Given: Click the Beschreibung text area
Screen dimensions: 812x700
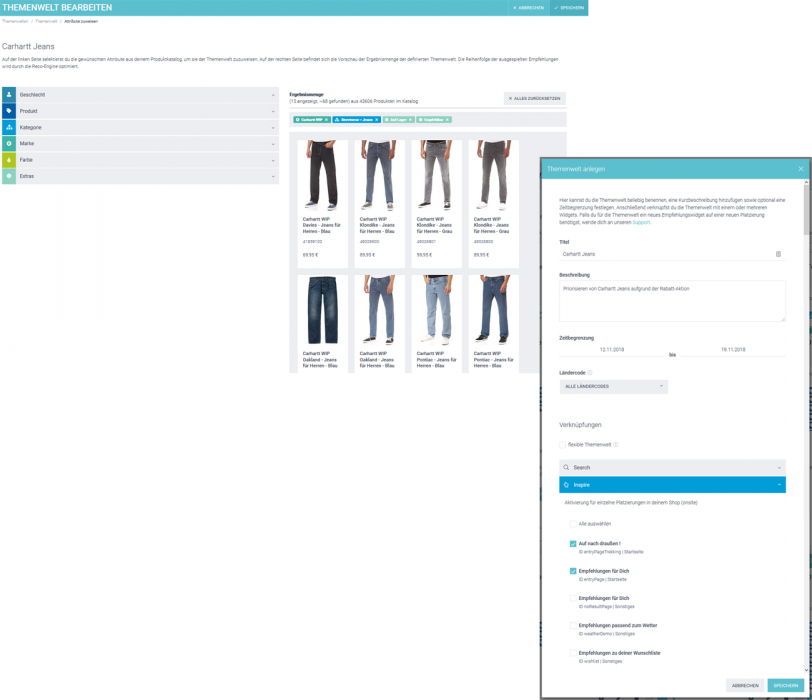Looking at the screenshot, I should (x=672, y=301).
